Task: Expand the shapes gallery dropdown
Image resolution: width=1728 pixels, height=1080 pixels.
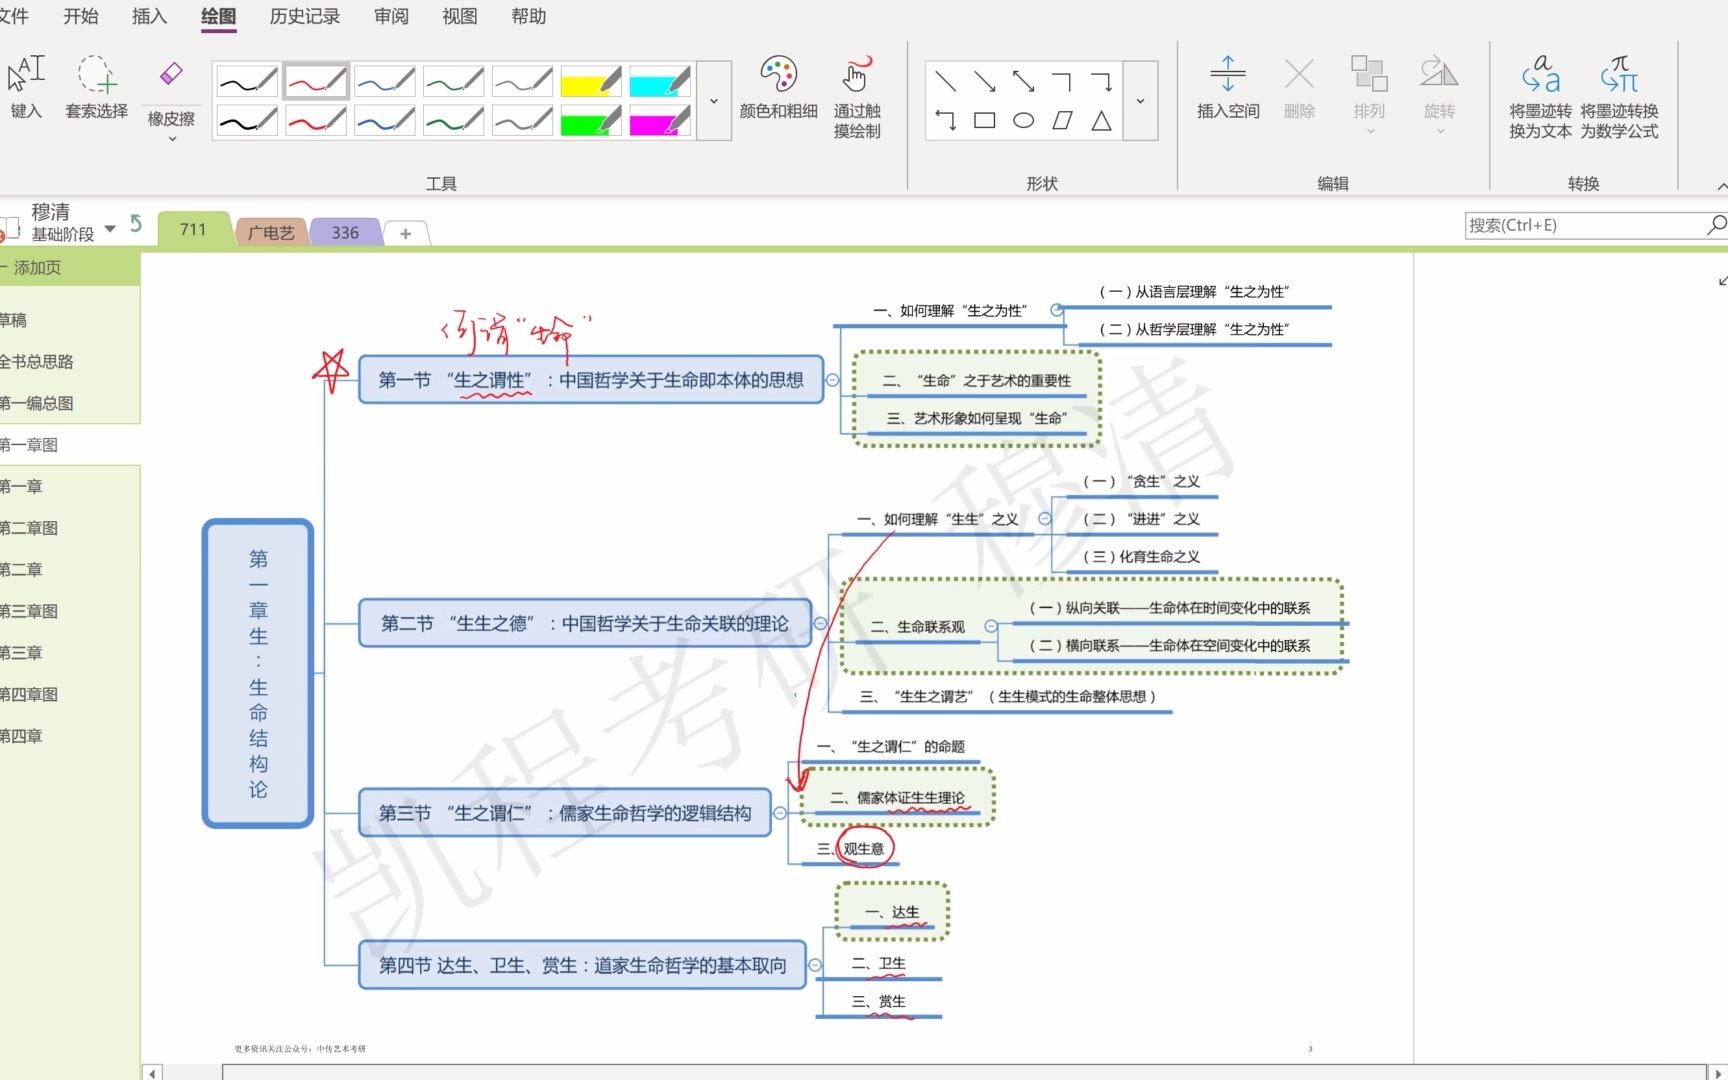Action: 1140,101
